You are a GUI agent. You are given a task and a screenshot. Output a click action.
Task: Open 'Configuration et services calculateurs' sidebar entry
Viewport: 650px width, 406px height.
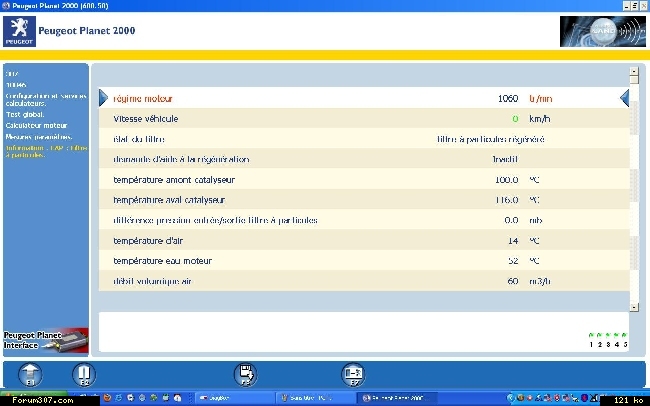coord(46,99)
